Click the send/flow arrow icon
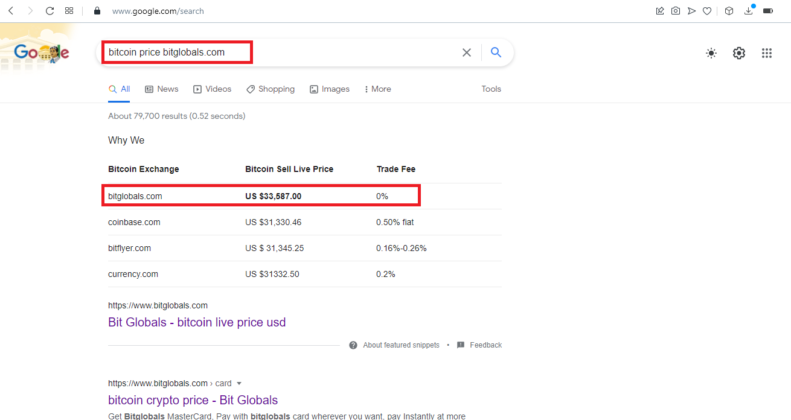This screenshot has width=791, height=420. 692,11
